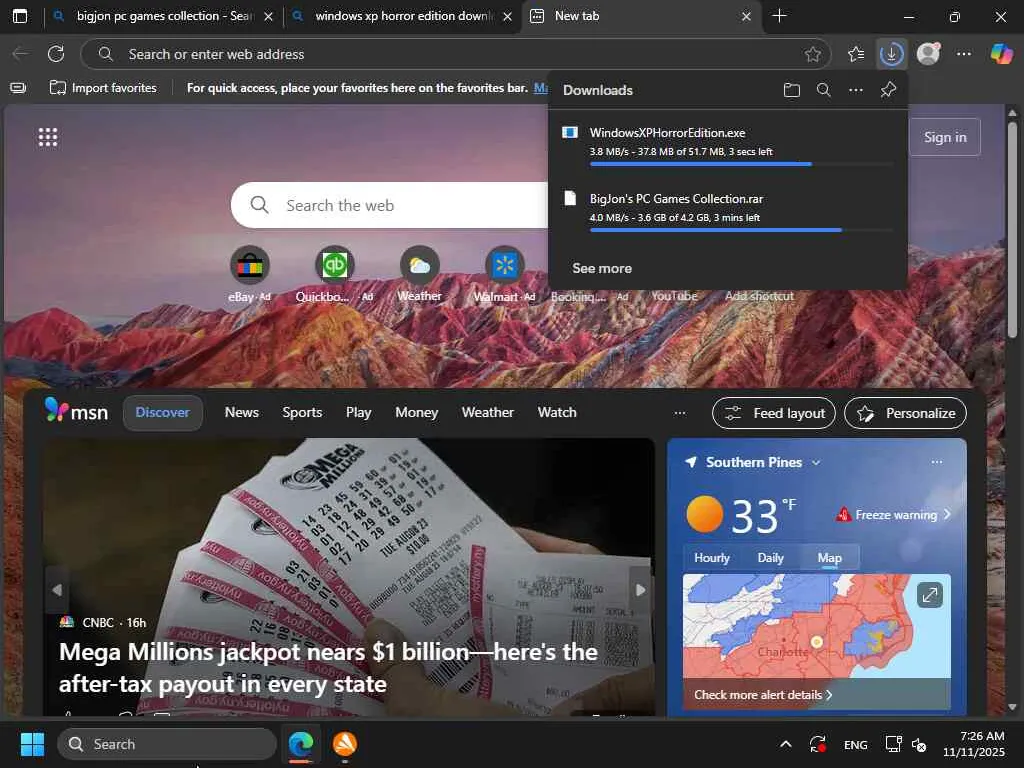Open Play feed section

359,413
